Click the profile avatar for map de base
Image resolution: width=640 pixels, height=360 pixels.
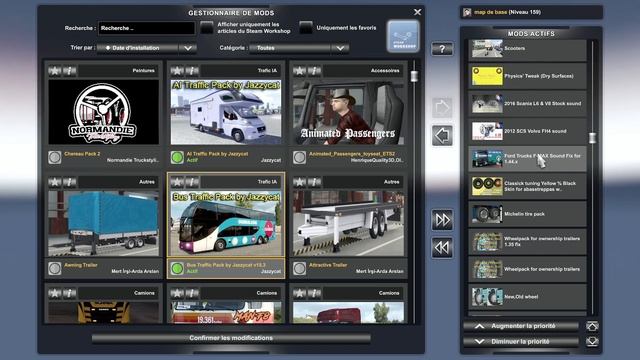point(467,12)
